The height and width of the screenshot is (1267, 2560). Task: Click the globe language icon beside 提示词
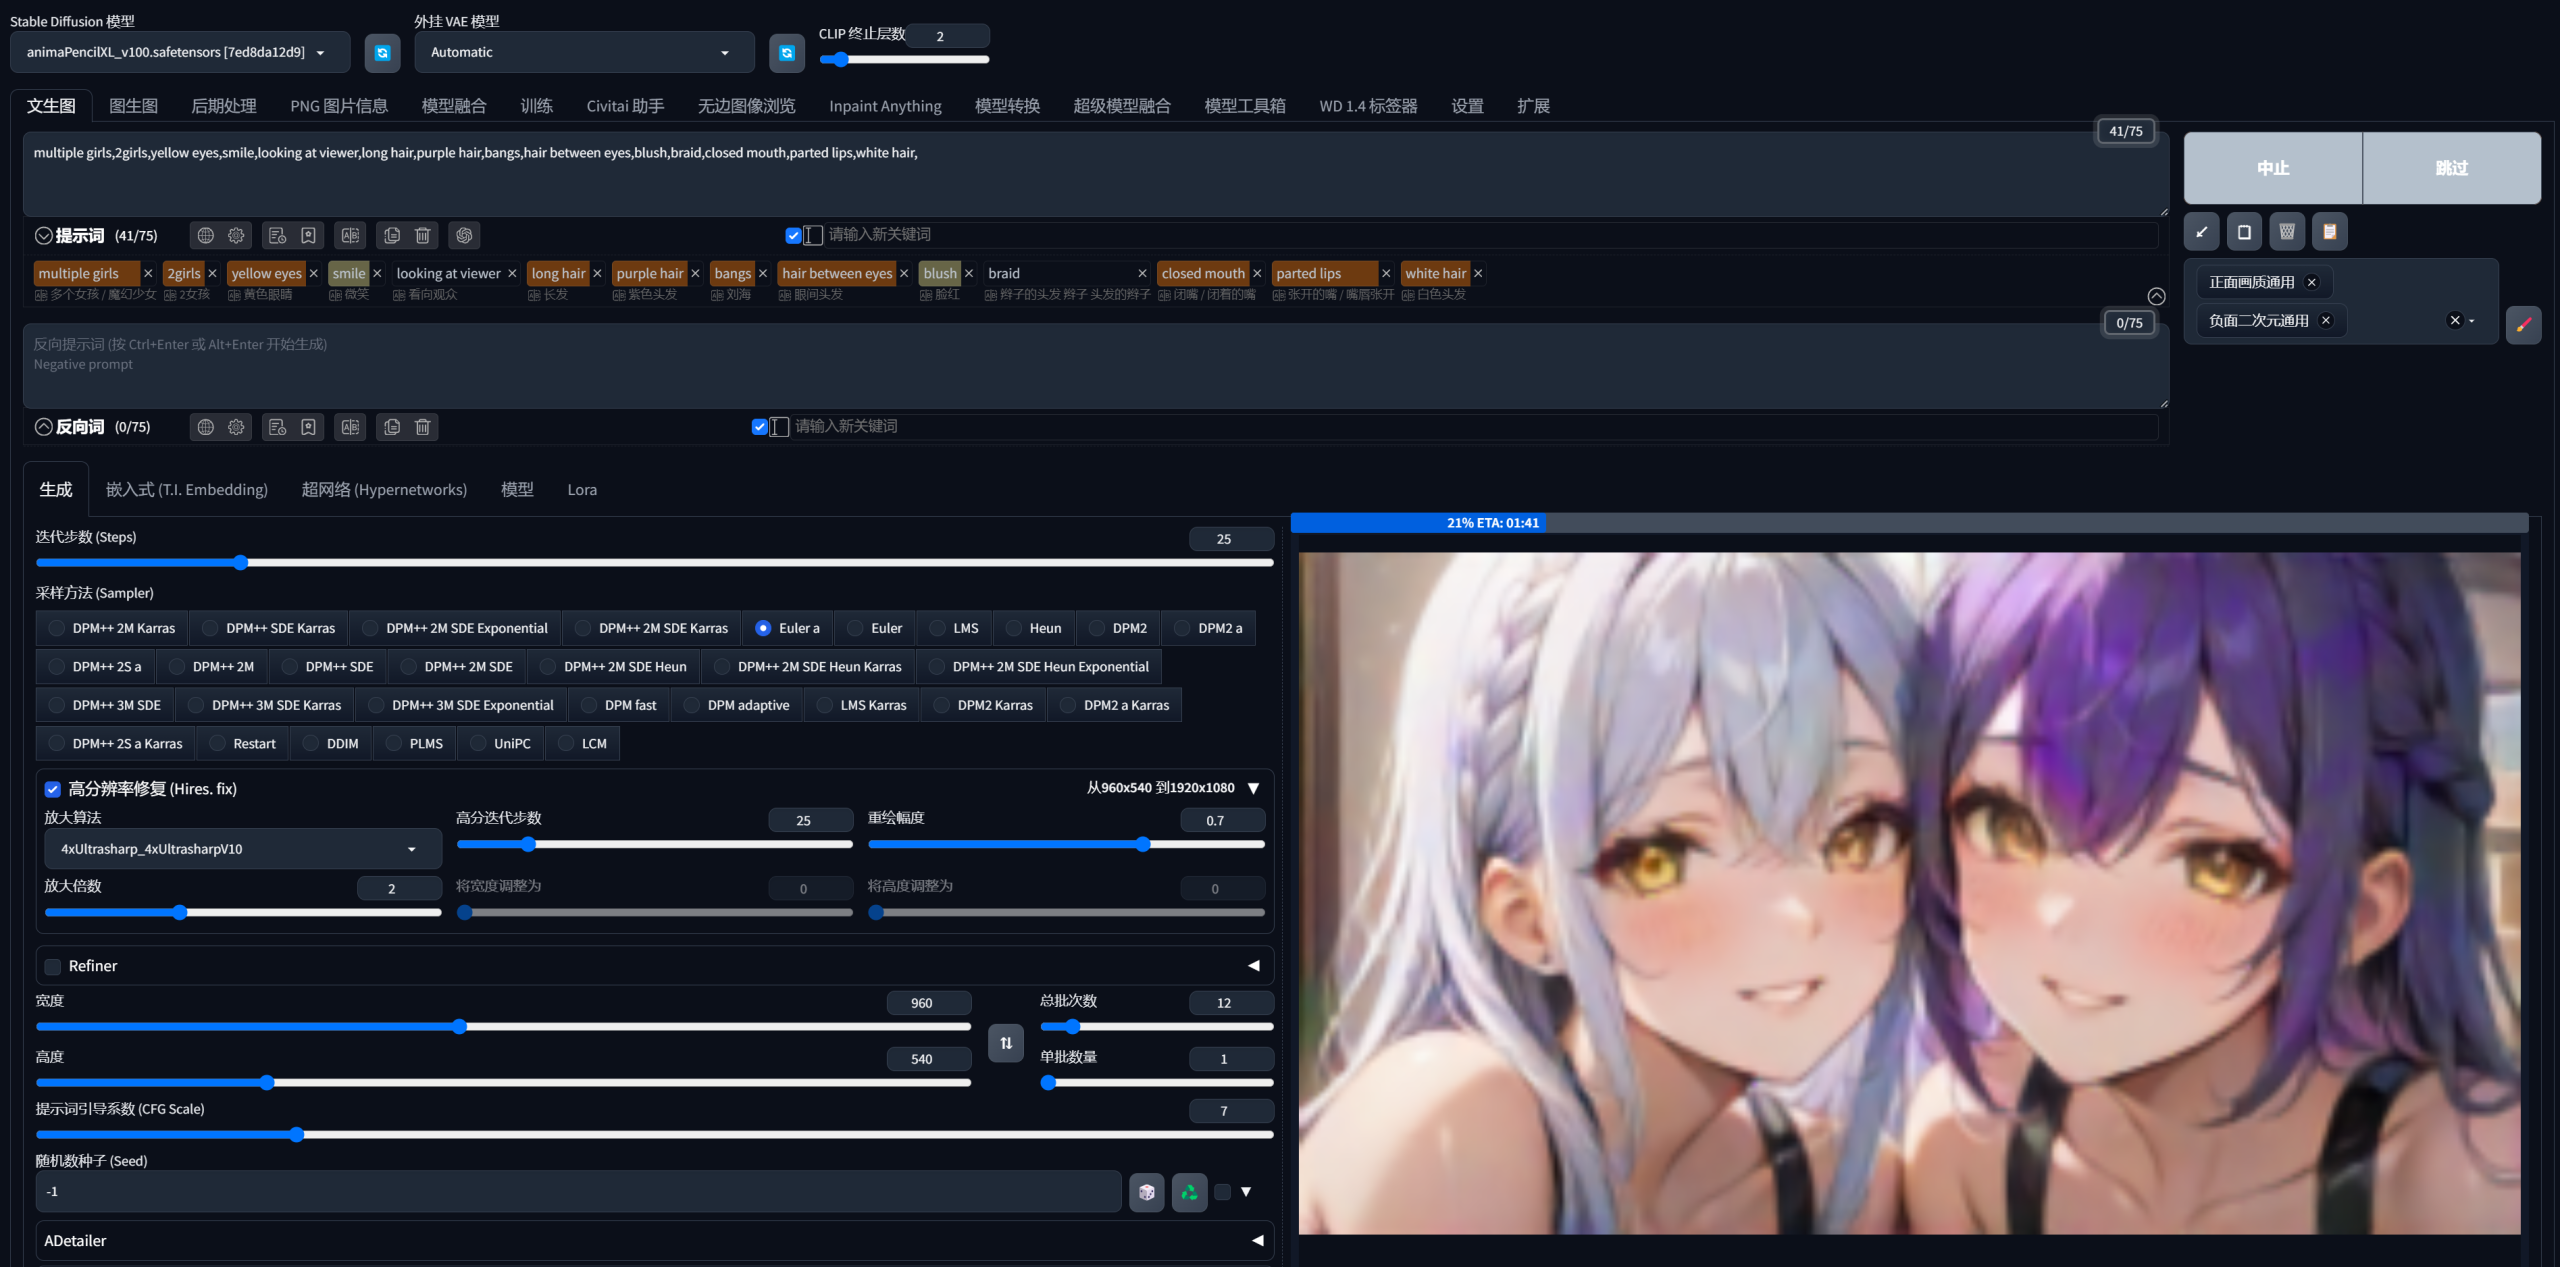[x=206, y=235]
